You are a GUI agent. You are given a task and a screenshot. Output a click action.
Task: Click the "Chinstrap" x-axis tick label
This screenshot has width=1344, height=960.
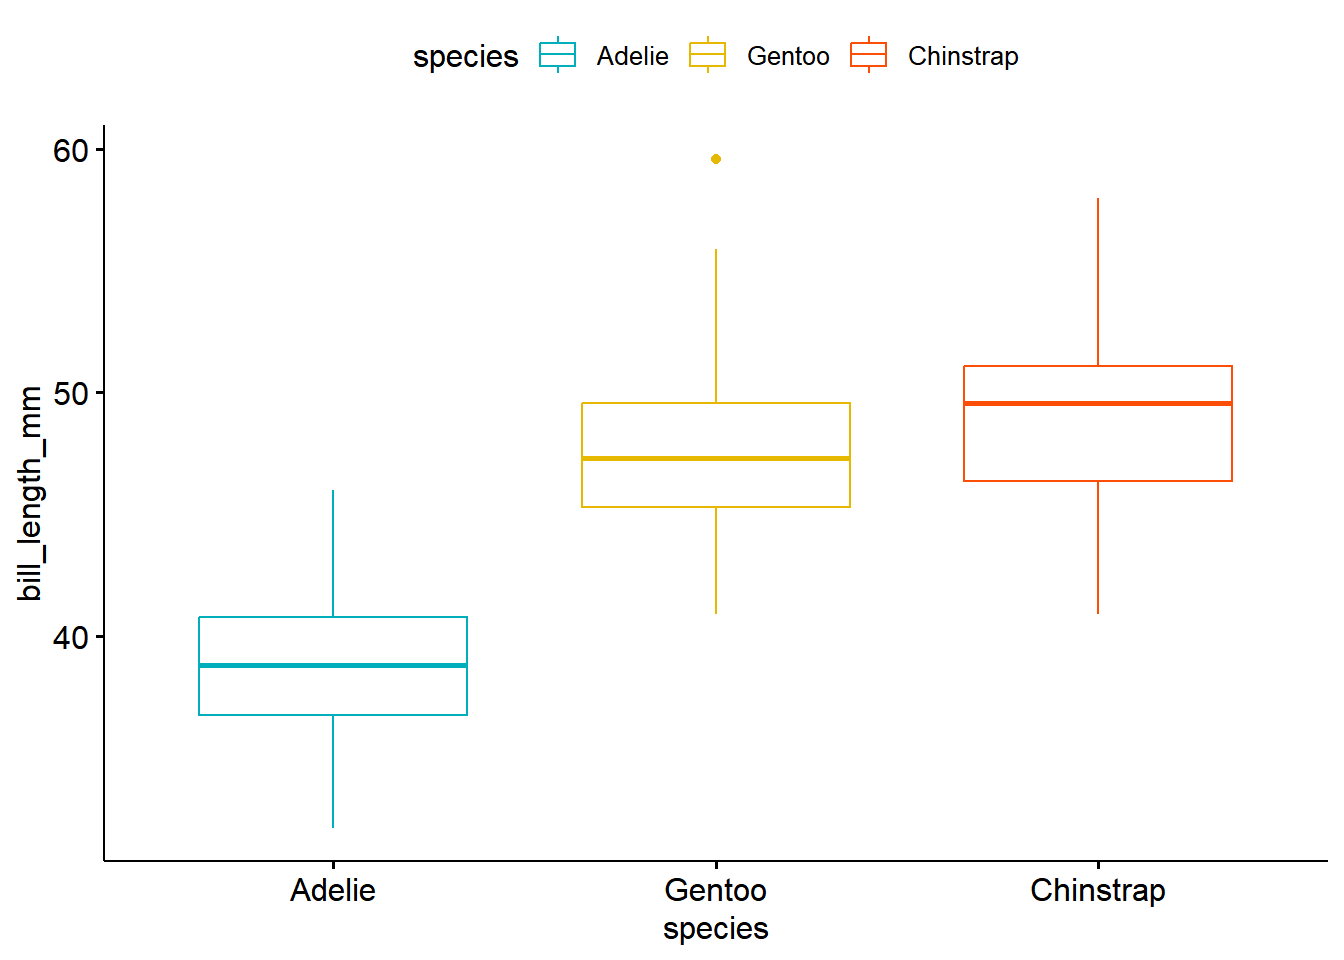point(1098,890)
